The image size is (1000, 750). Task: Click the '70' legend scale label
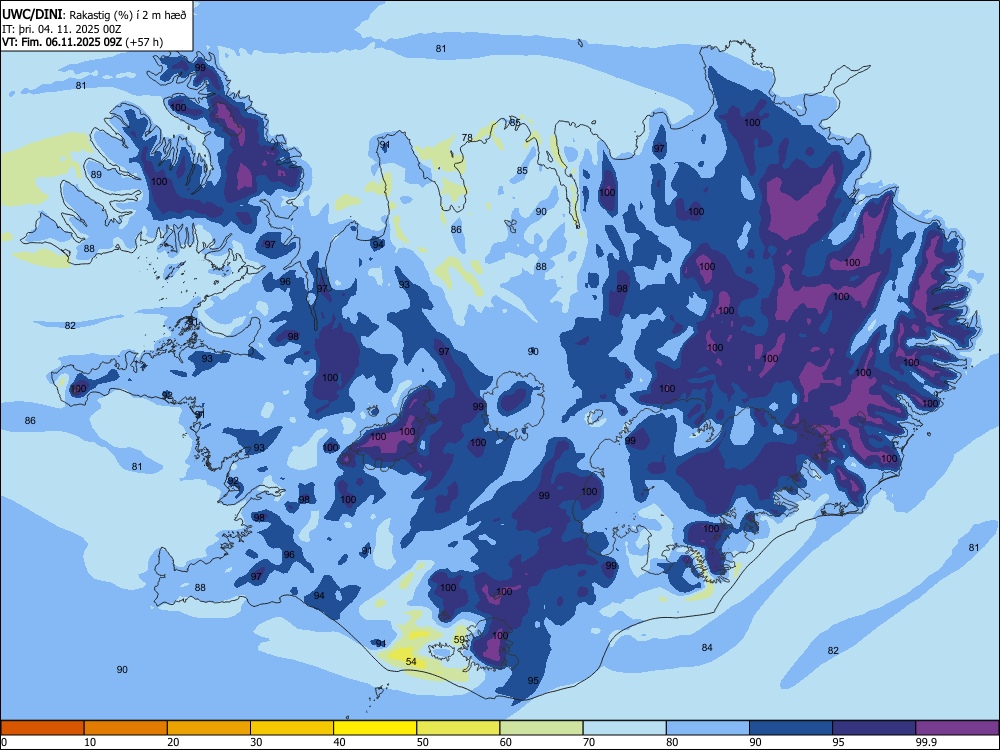(589, 742)
